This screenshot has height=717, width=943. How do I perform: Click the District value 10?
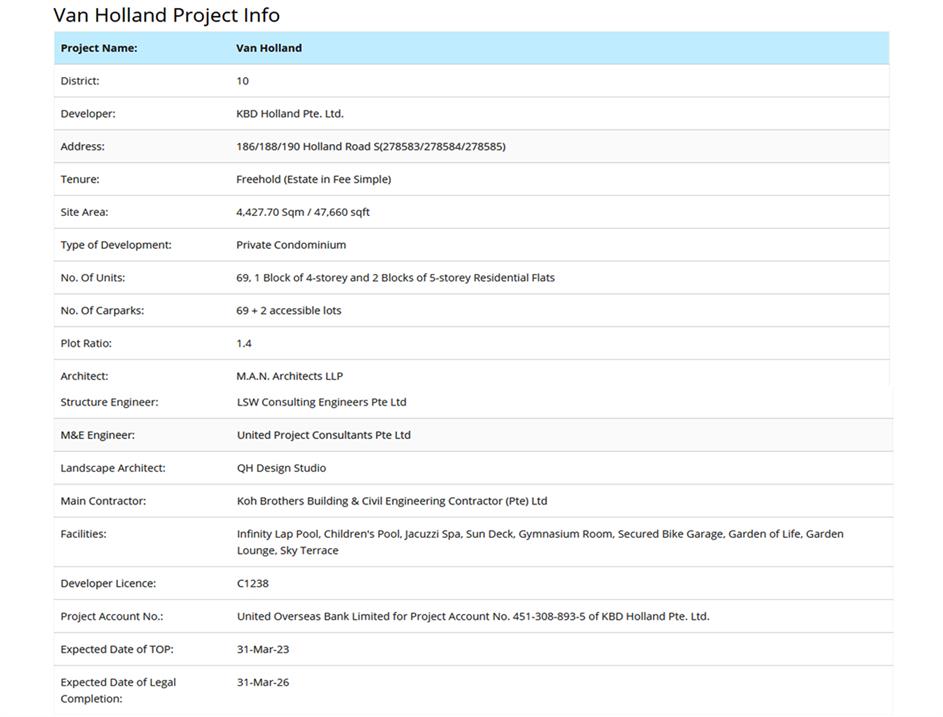point(243,81)
